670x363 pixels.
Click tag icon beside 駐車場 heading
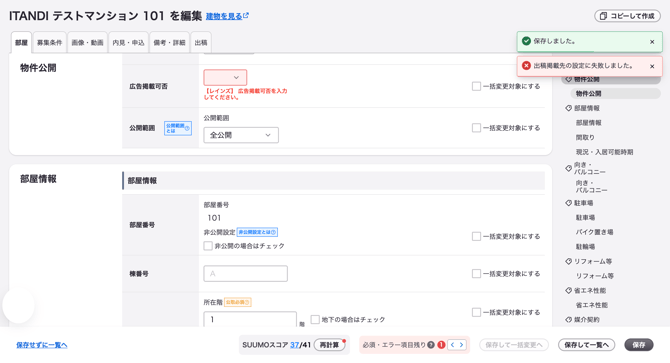click(x=568, y=203)
